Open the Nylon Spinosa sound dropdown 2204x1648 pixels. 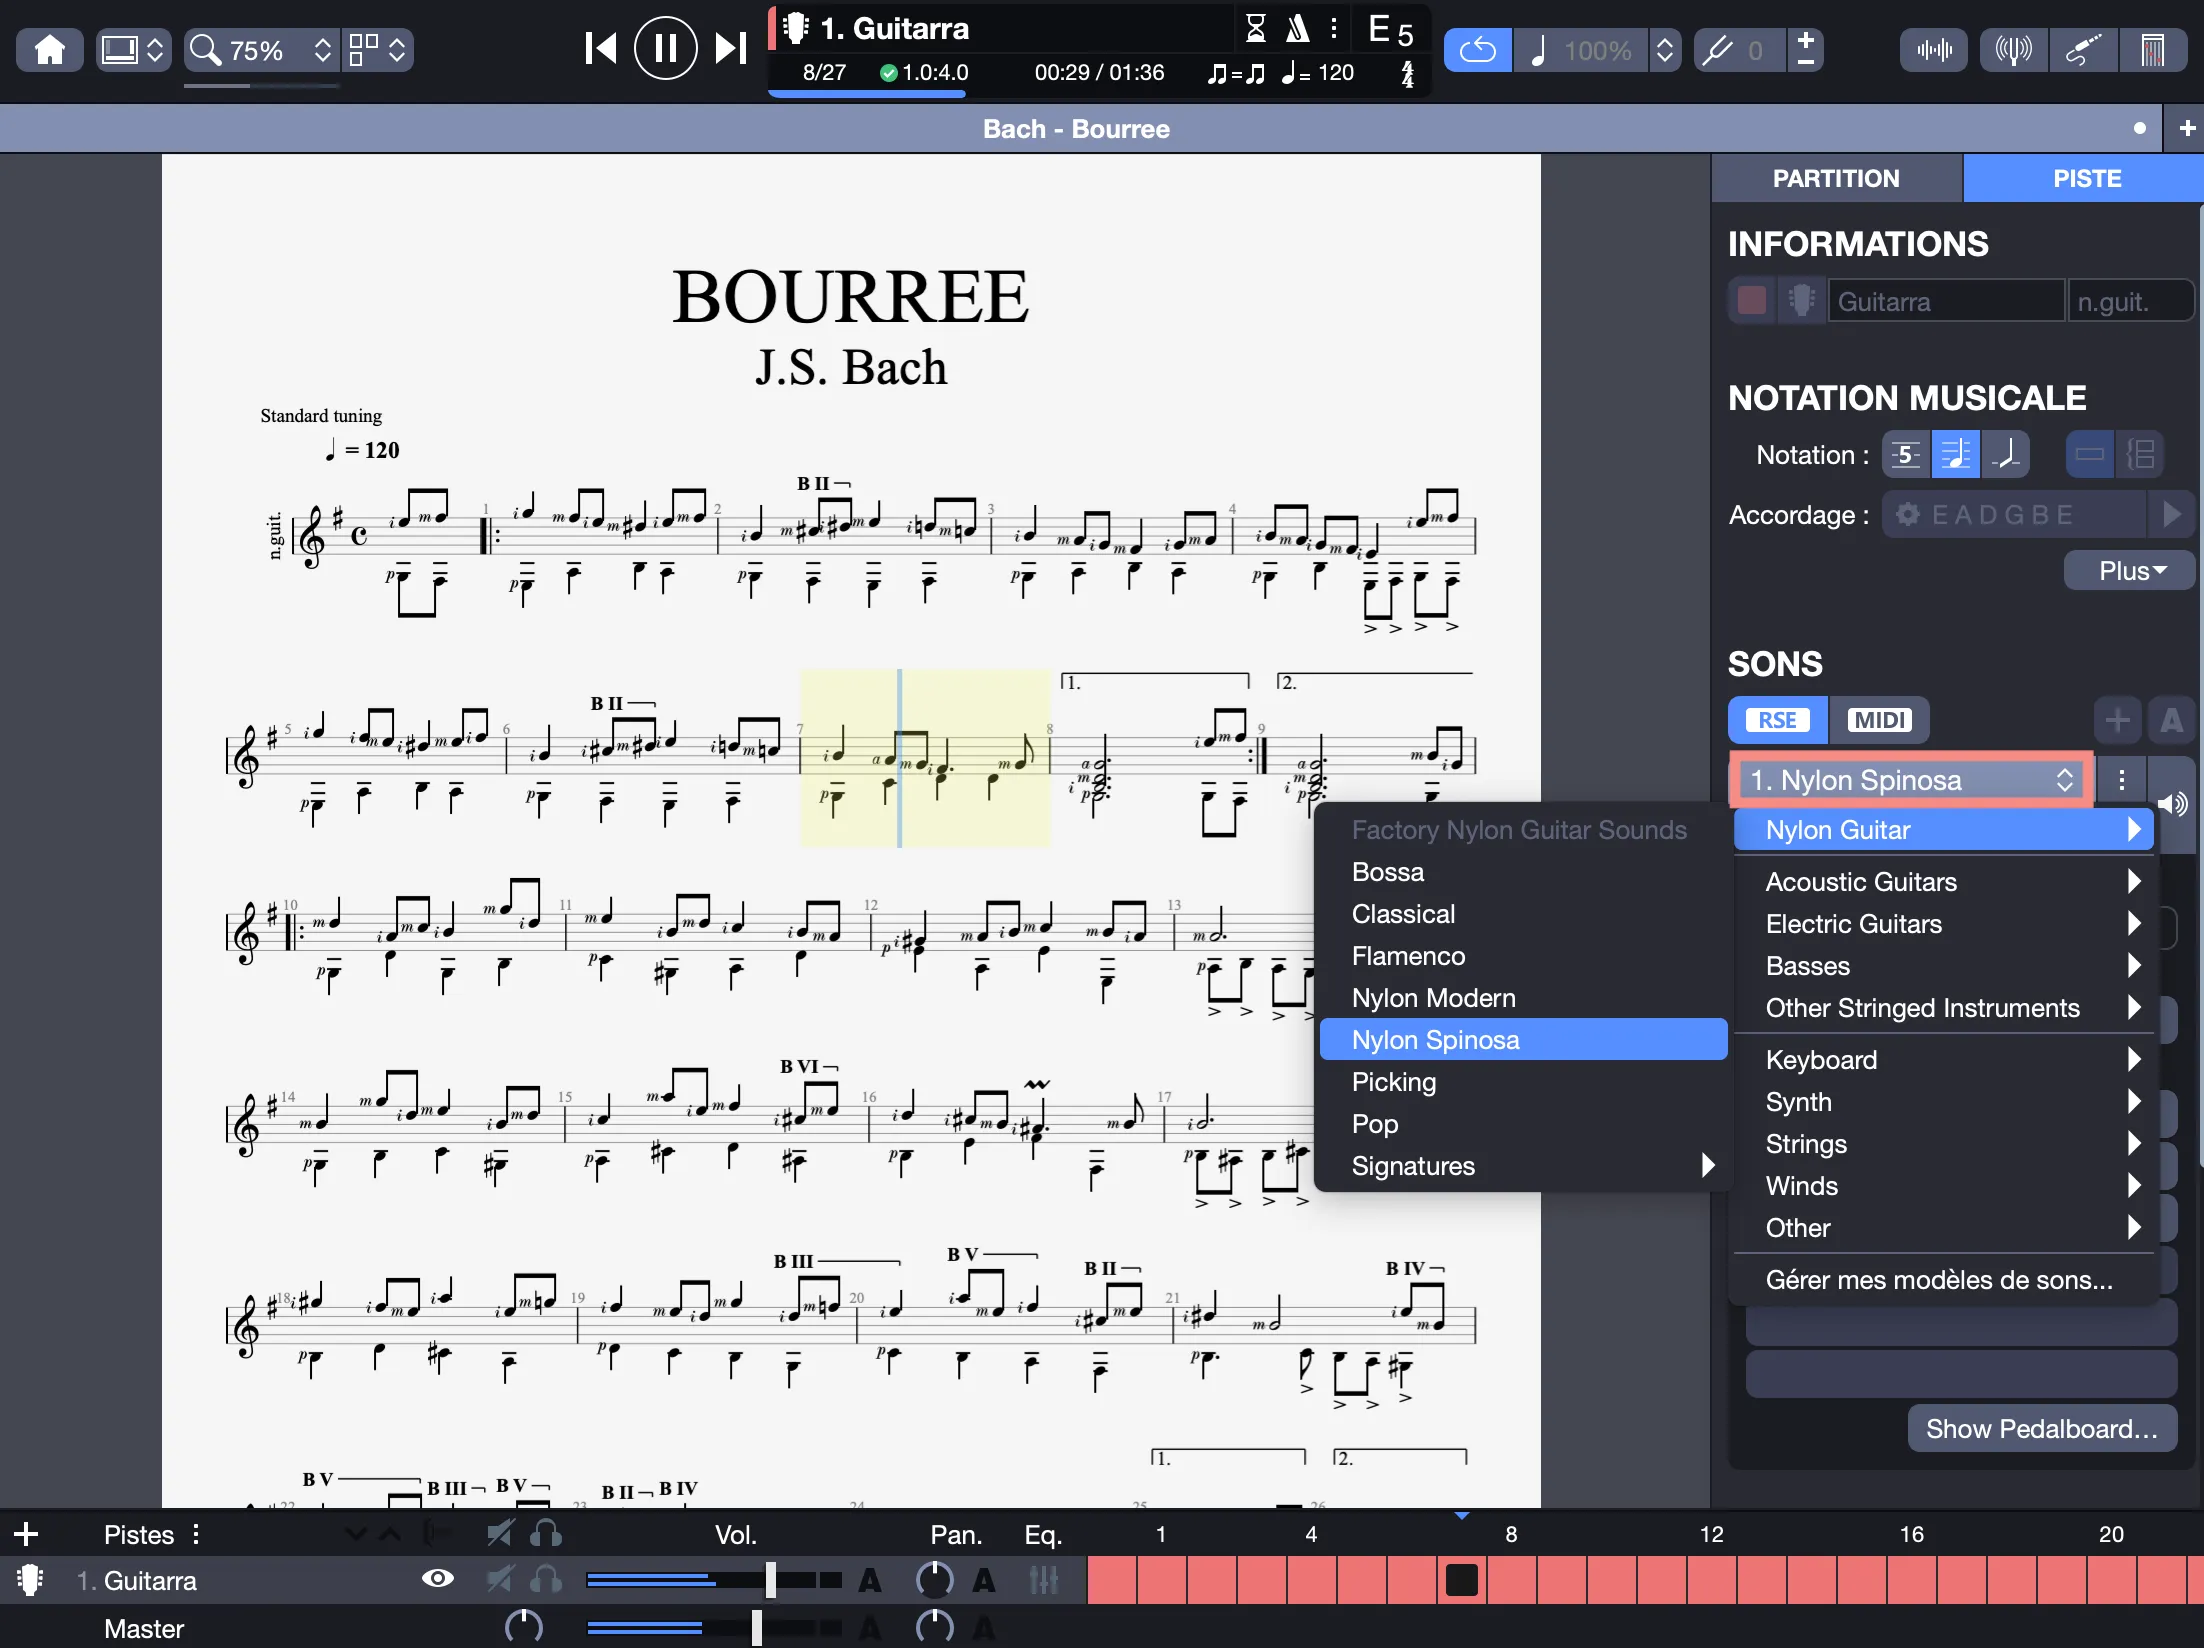coord(1910,780)
